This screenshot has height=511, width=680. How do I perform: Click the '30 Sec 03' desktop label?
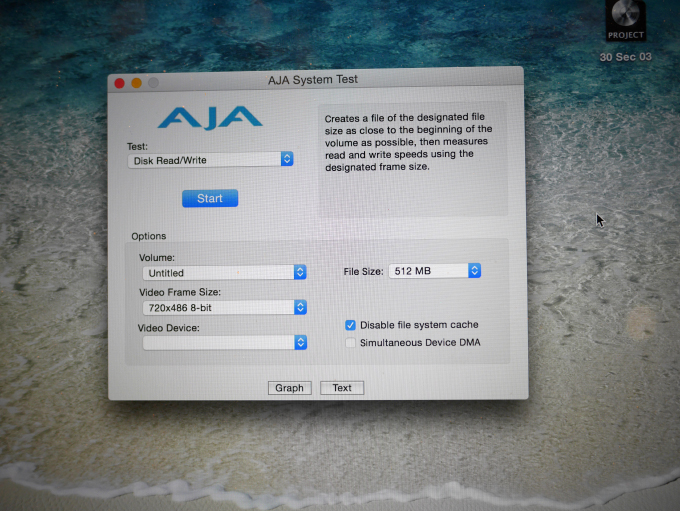pyautogui.click(x=625, y=57)
